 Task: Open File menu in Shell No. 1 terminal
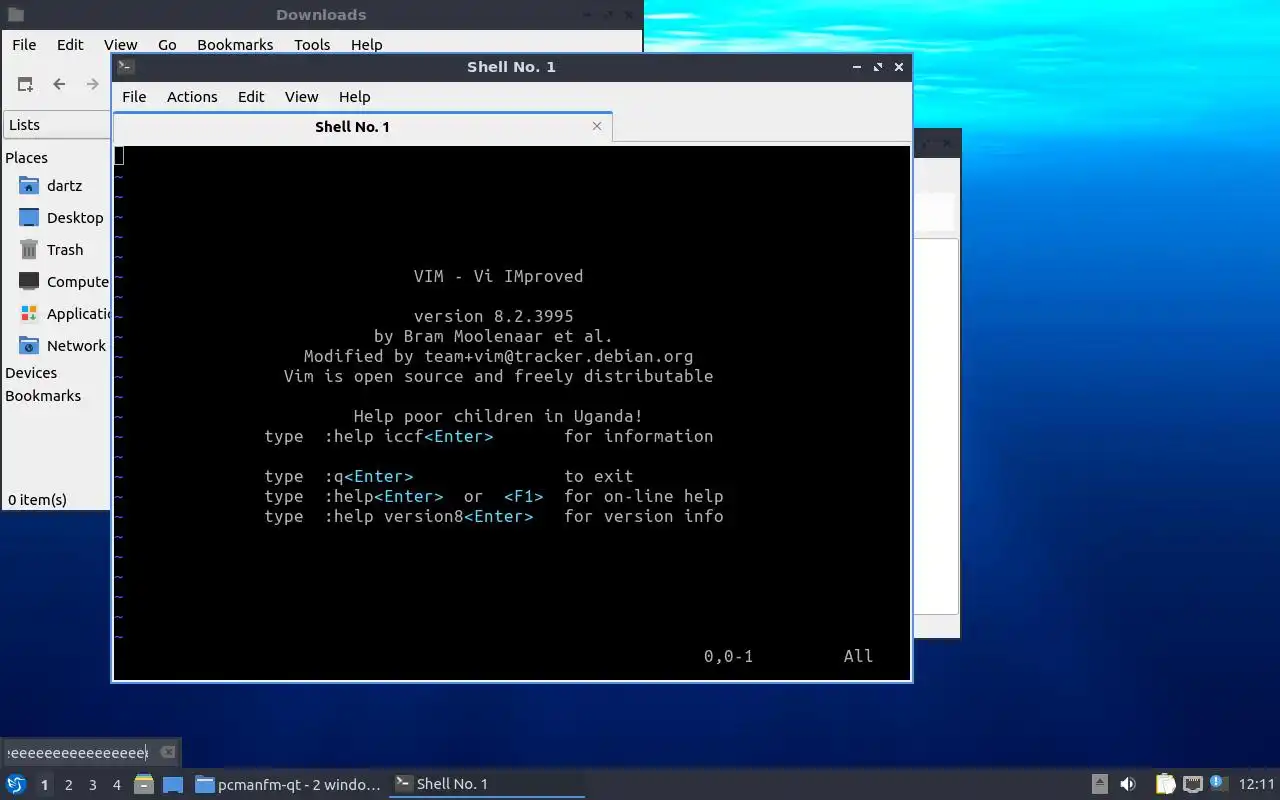pos(134,96)
